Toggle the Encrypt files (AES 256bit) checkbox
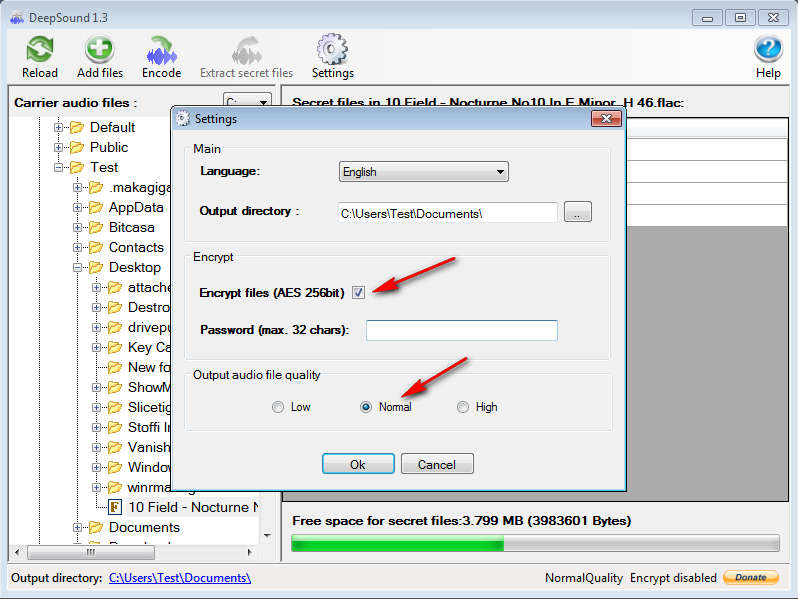 coord(358,293)
